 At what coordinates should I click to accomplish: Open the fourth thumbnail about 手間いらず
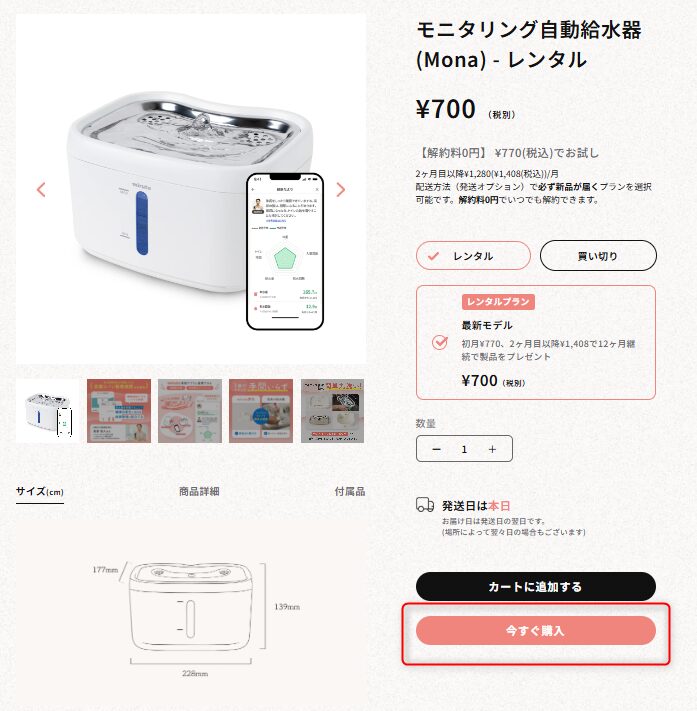pos(261,411)
